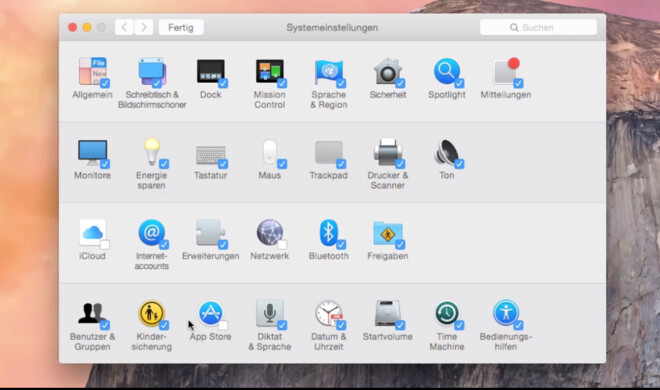Open the Tastatur keyboard icon
Image resolution: width=660 pixels, height=390 pixels.
pos(211,155)
